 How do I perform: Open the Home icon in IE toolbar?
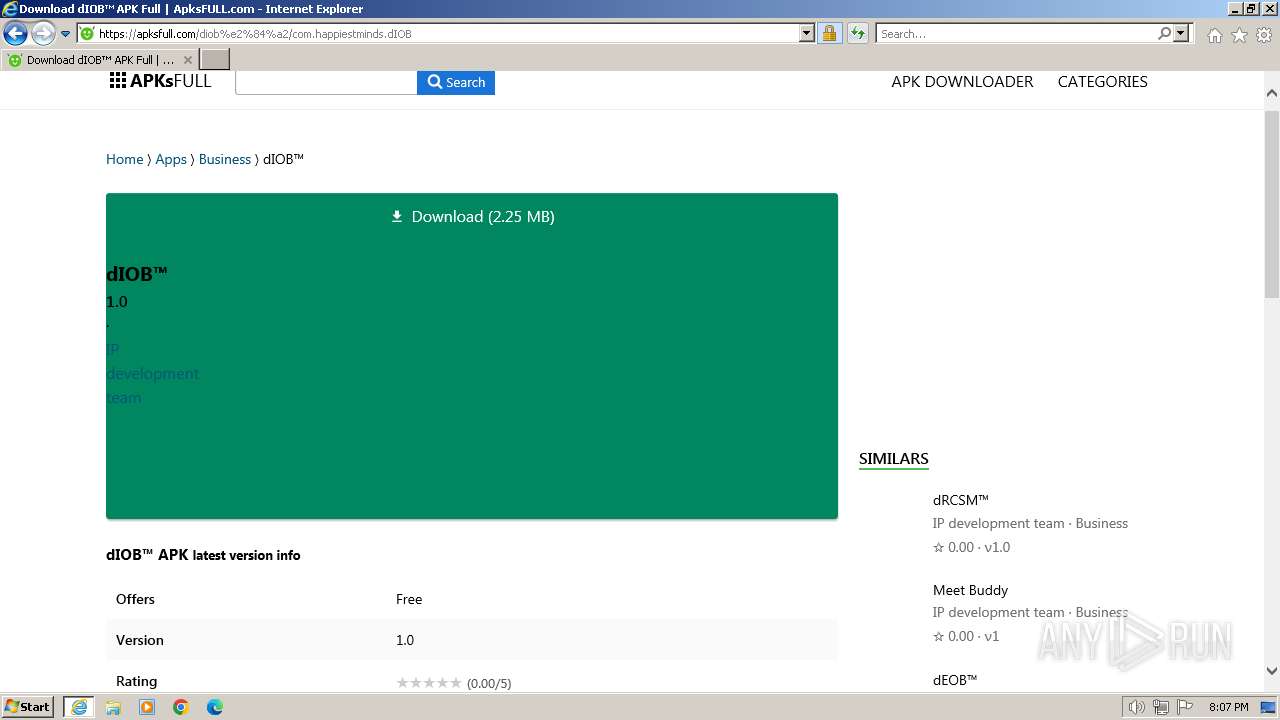[x=1214, y=35]
